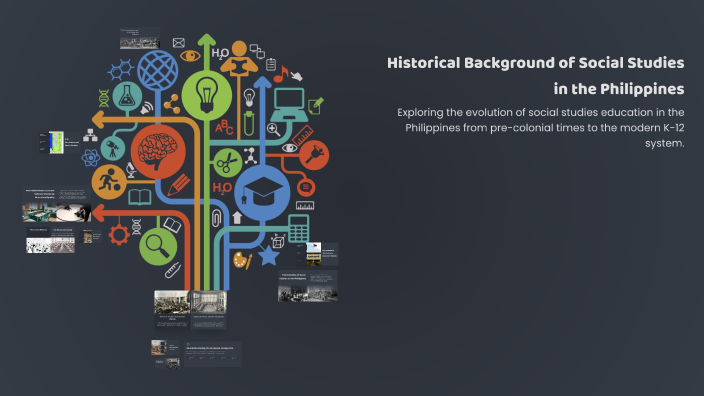Select the red brain circle icon
The width and height of the screenshot is (704, 396).
(158, 152)
